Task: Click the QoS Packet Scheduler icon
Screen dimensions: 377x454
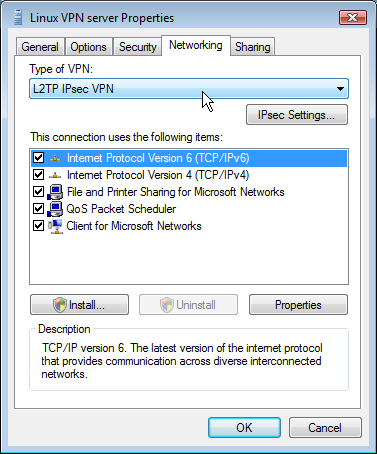Action: click(x=55, y=209)
